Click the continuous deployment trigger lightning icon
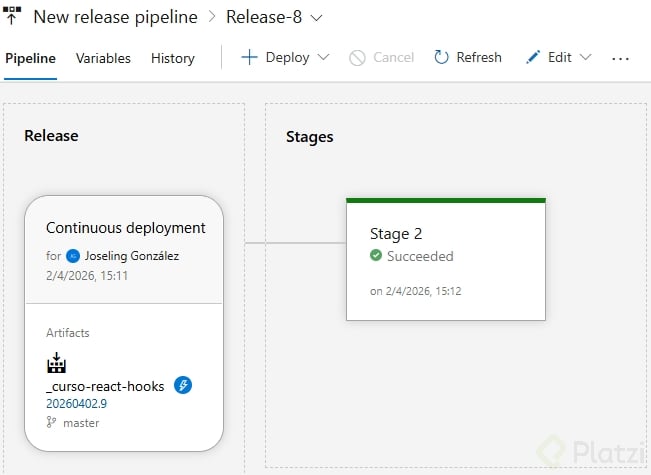 pos(183,385)
